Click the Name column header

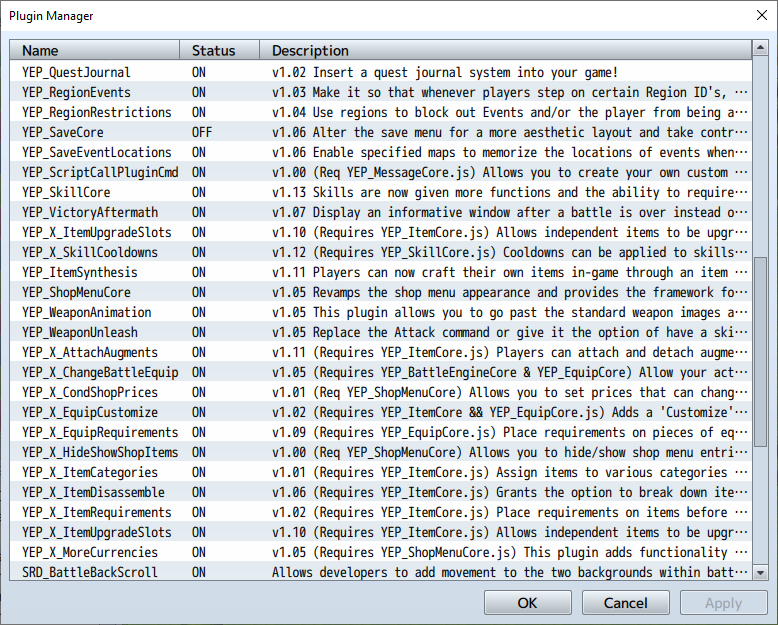tap(94, 51)
